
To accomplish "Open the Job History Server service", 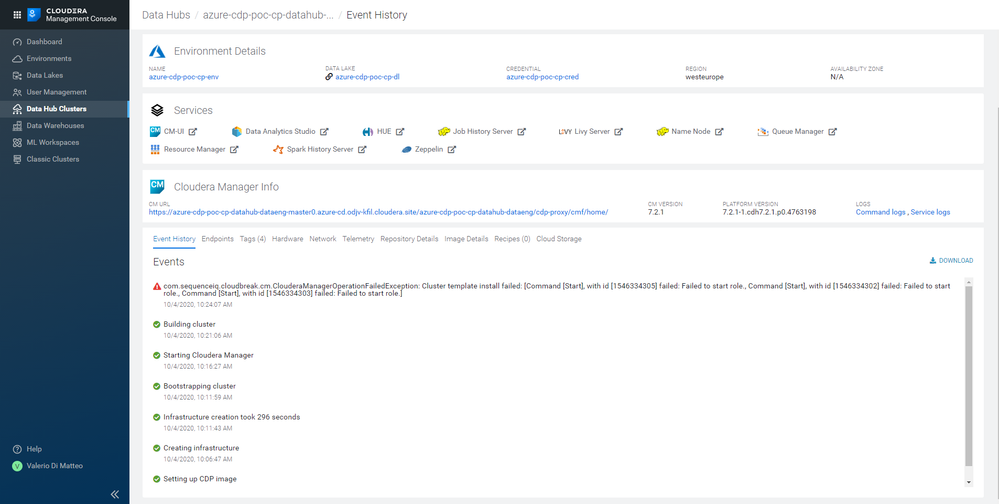I will click(x=483, y=132).
